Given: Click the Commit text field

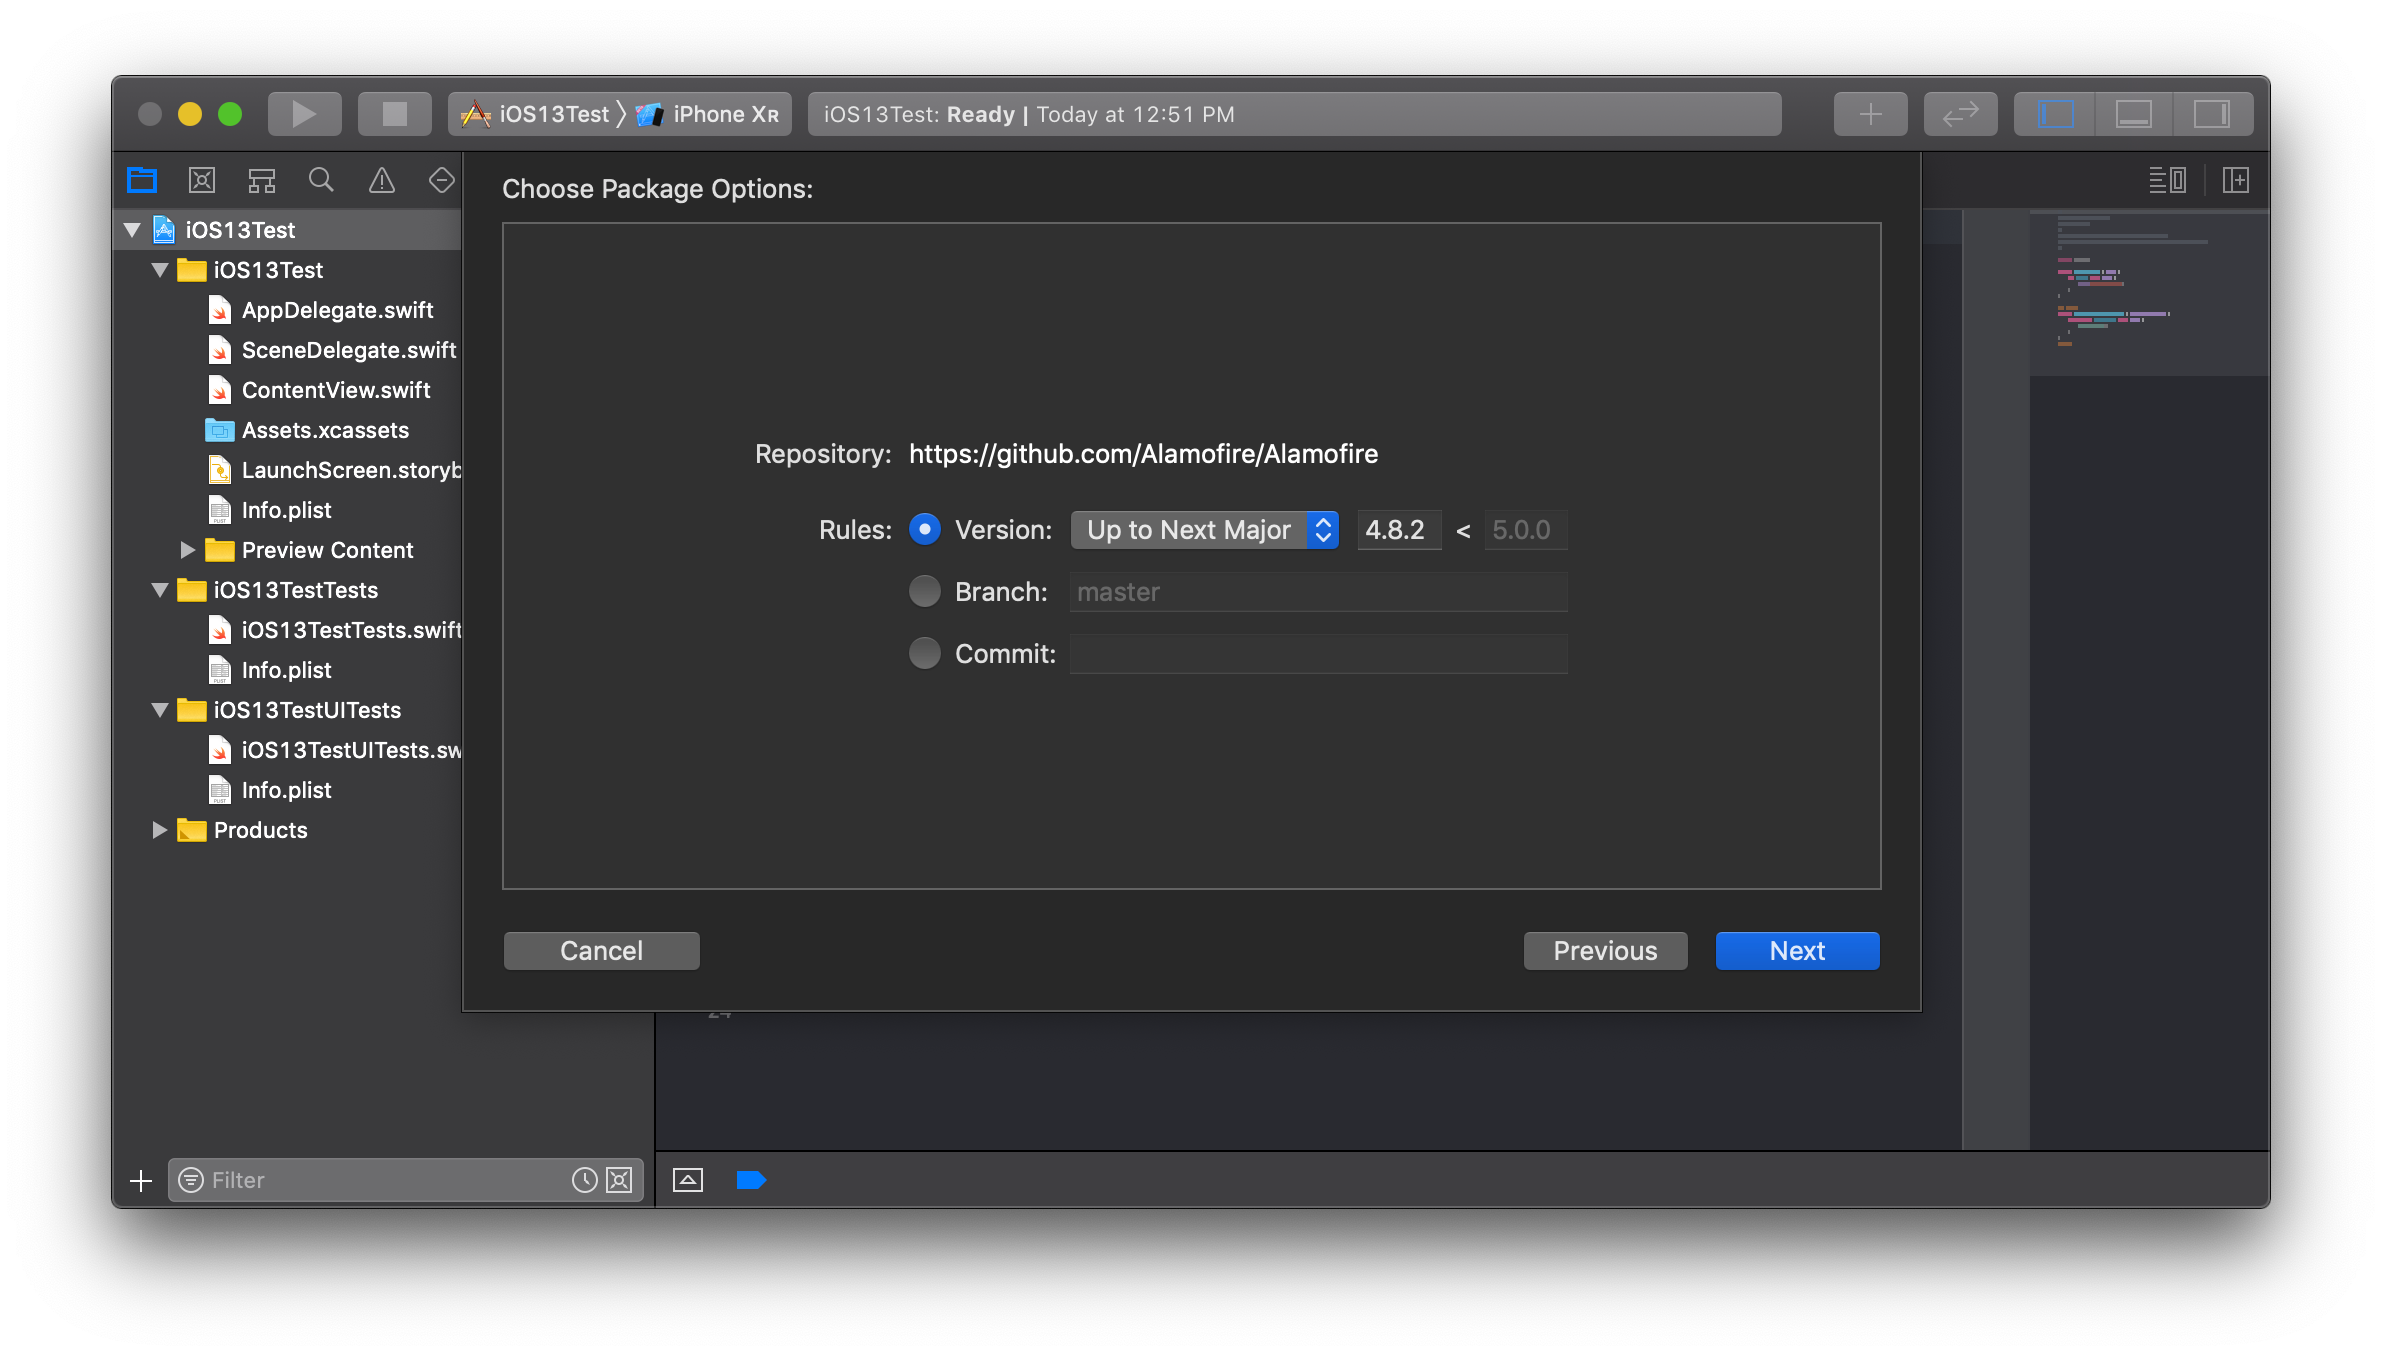Looking at the screenshot, I should tap(1318, 654).
